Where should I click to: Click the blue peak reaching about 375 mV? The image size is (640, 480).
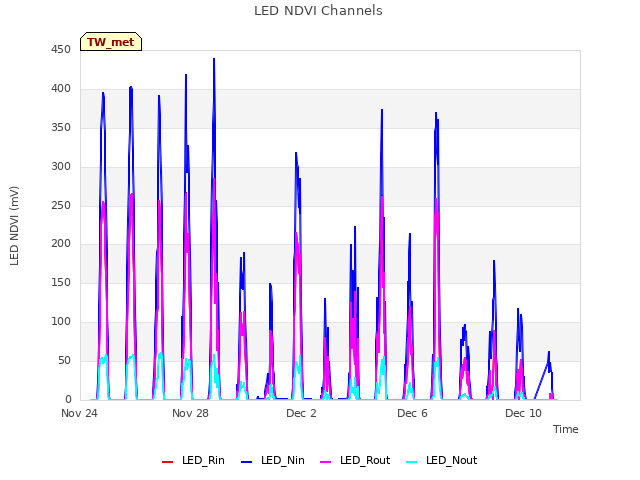[382, 110]
